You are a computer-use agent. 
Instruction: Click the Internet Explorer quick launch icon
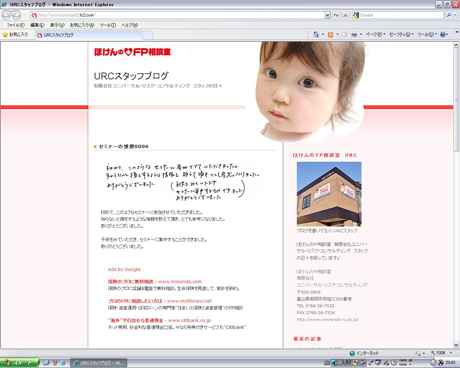coord(62,363)
